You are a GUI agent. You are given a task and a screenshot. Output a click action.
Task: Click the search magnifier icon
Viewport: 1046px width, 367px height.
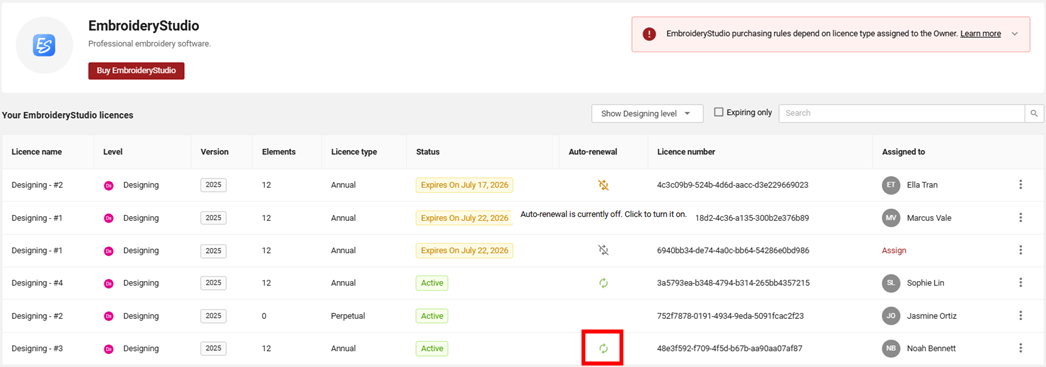(1034, 113)
